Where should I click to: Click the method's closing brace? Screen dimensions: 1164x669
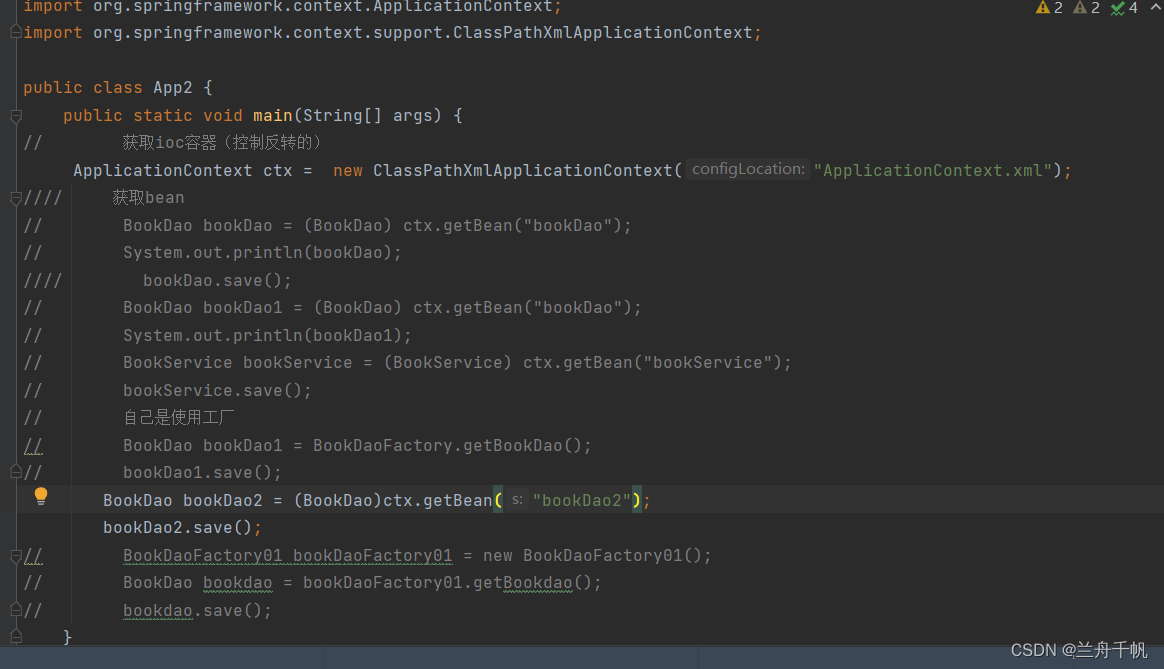point(68,637)
